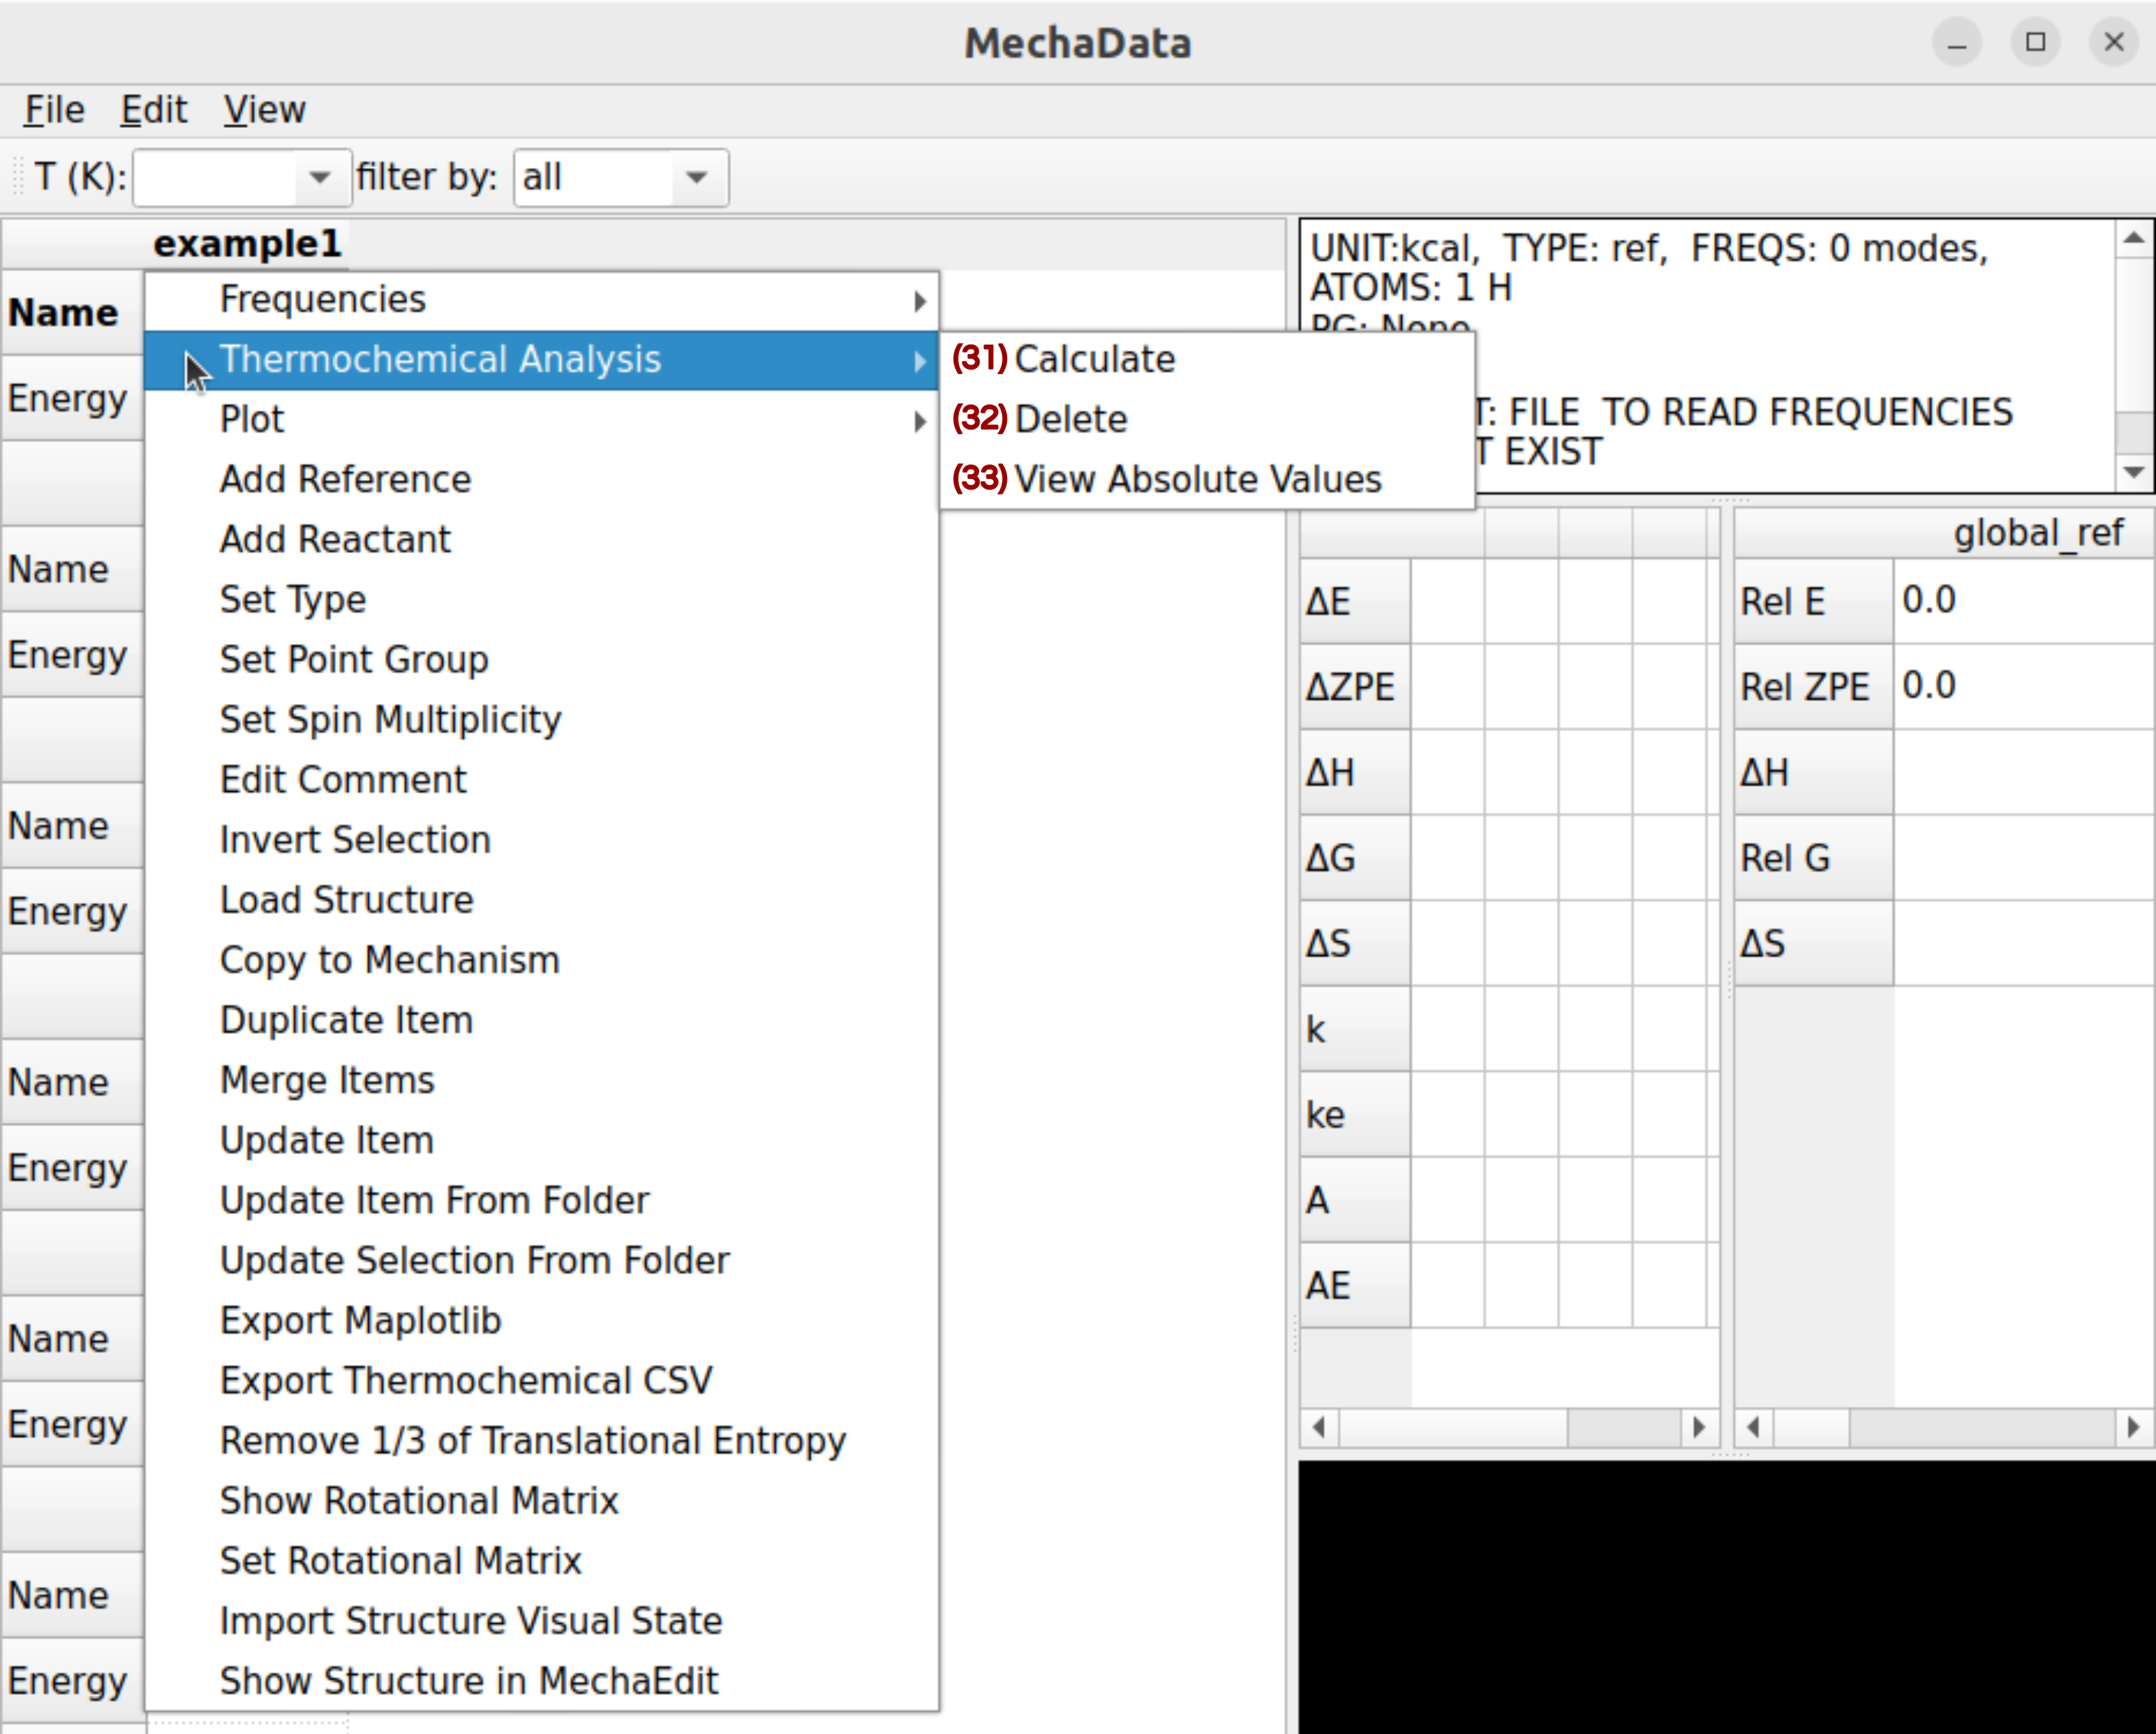2156x1734 pixels.
Task: Click the example1 column header
Action: (247, 244)
